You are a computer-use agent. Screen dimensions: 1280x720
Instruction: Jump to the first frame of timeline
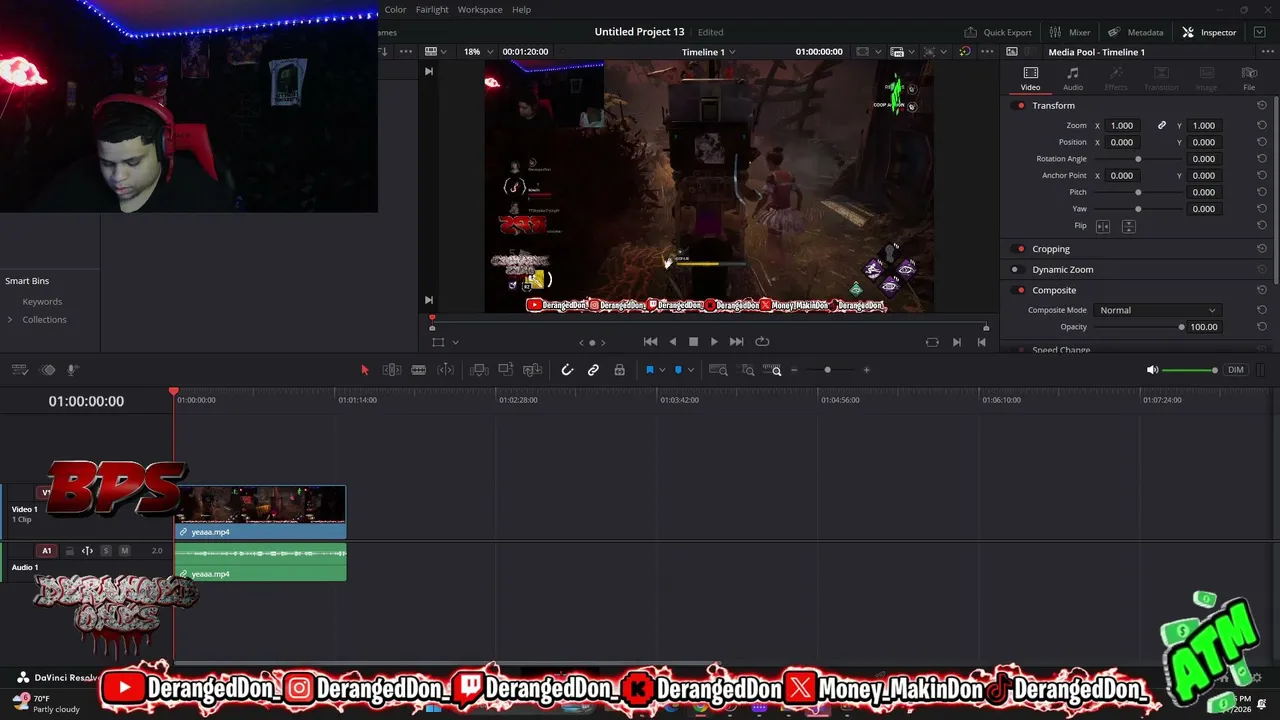650,342
